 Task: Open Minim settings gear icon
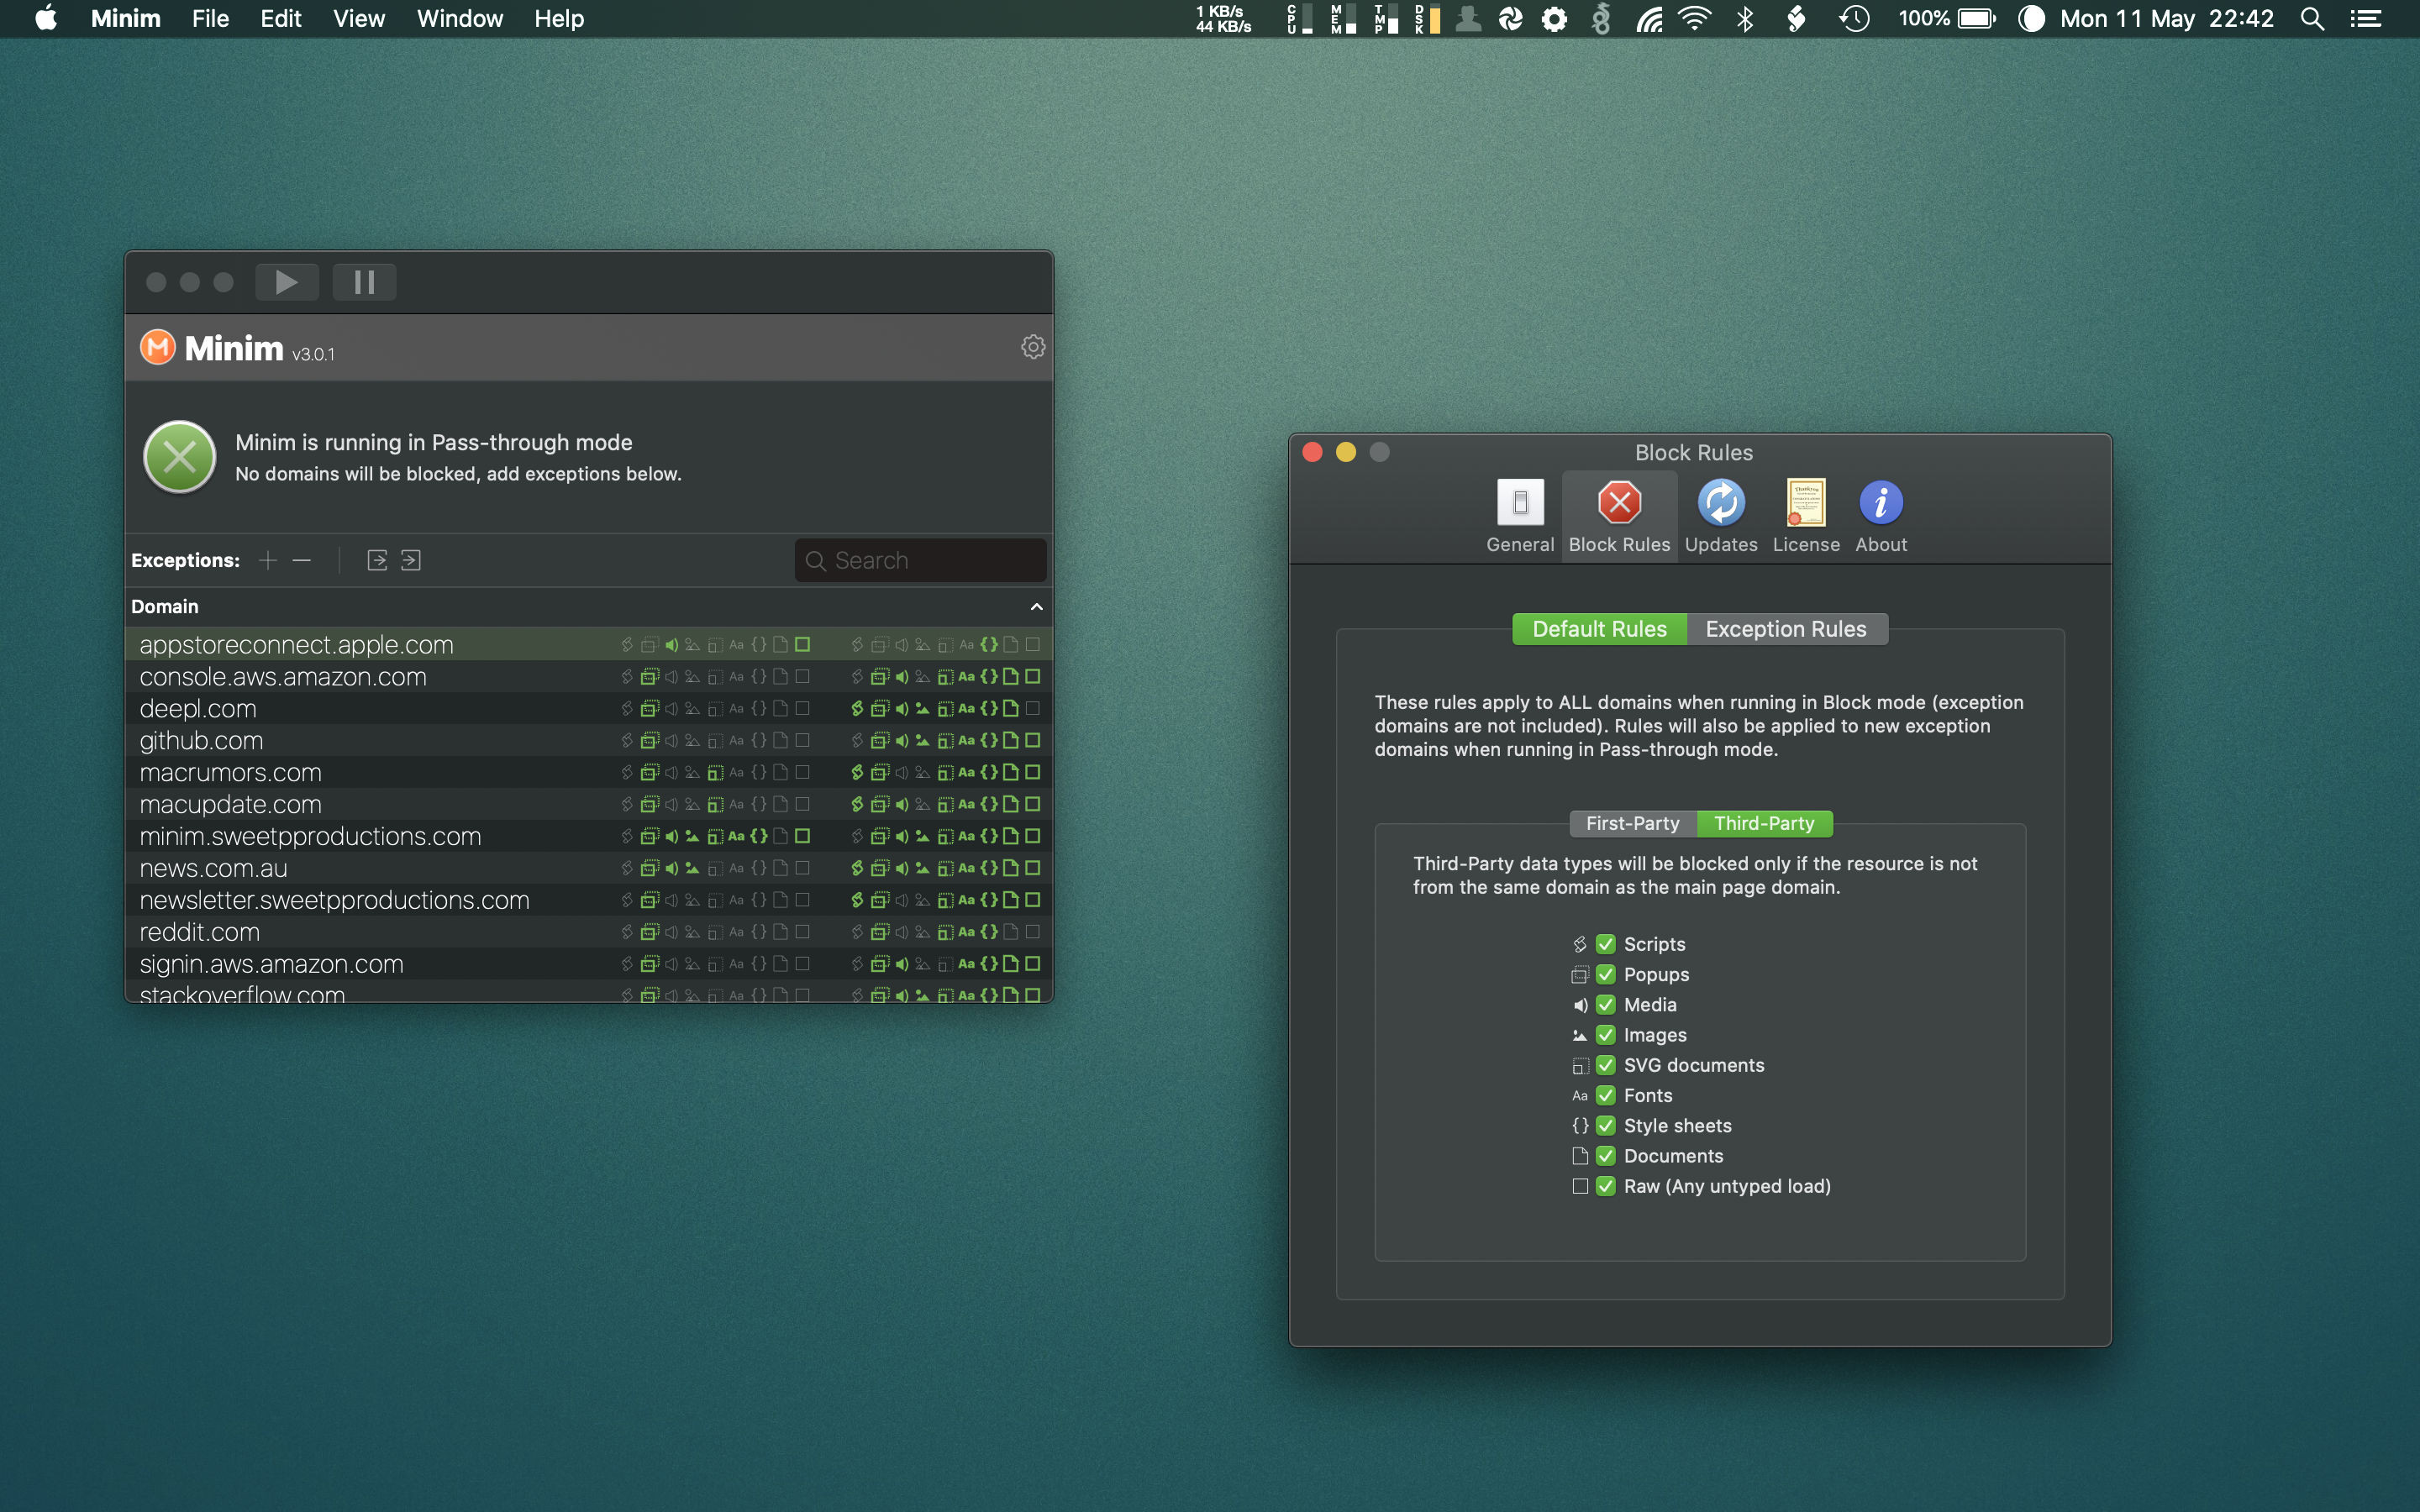pos(1032,347)
